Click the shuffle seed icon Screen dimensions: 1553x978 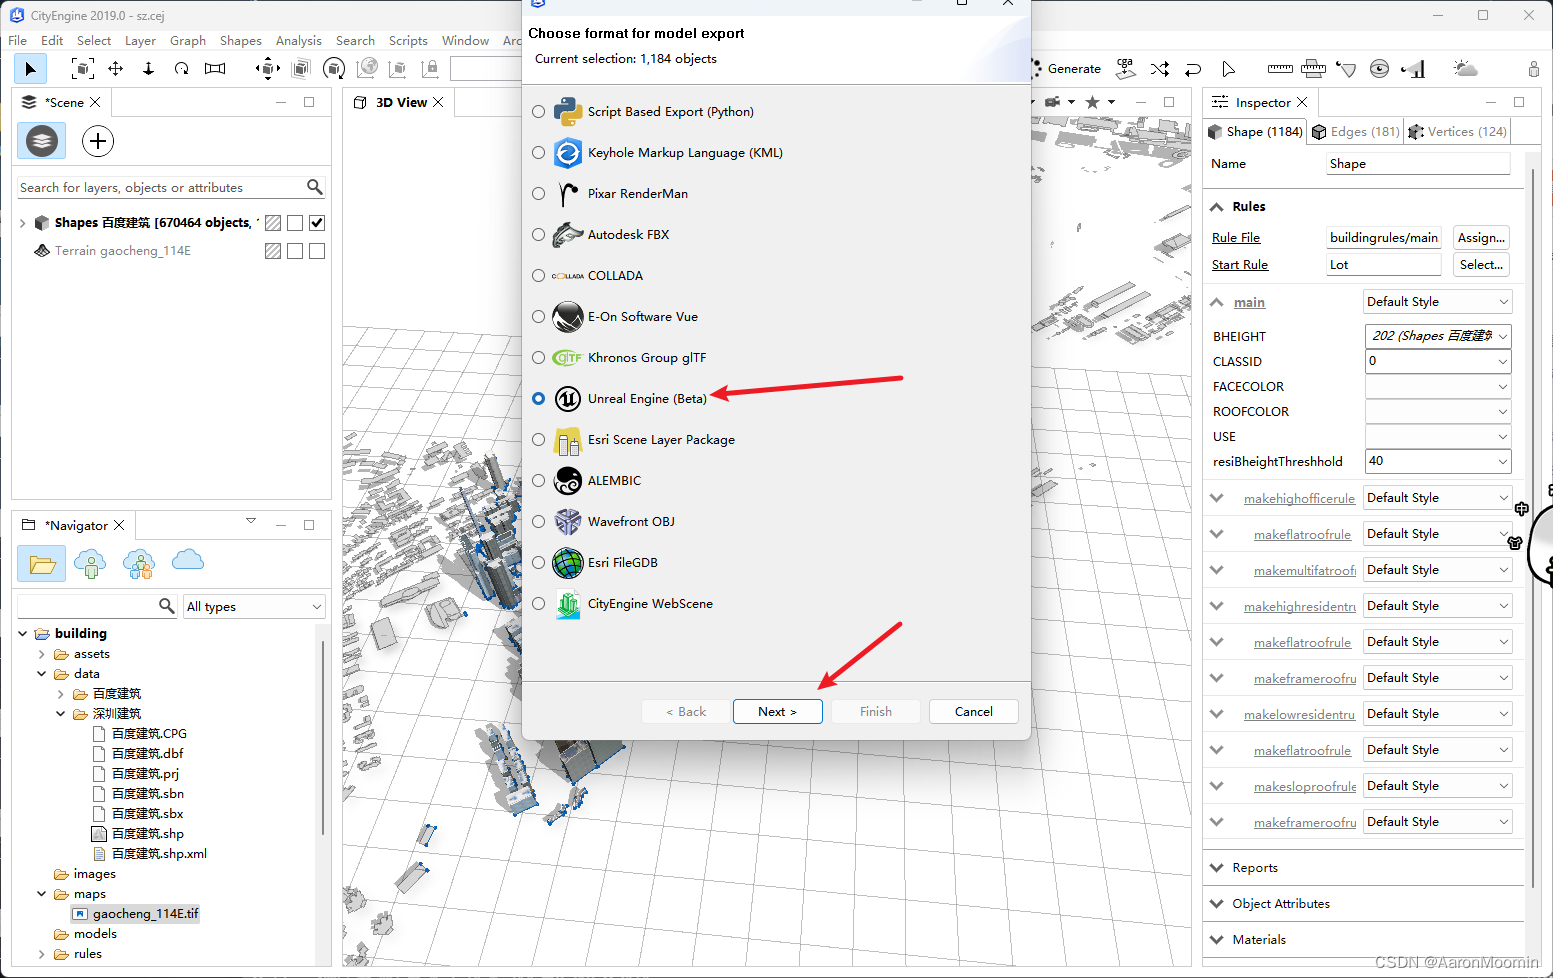pos(1160,69)
